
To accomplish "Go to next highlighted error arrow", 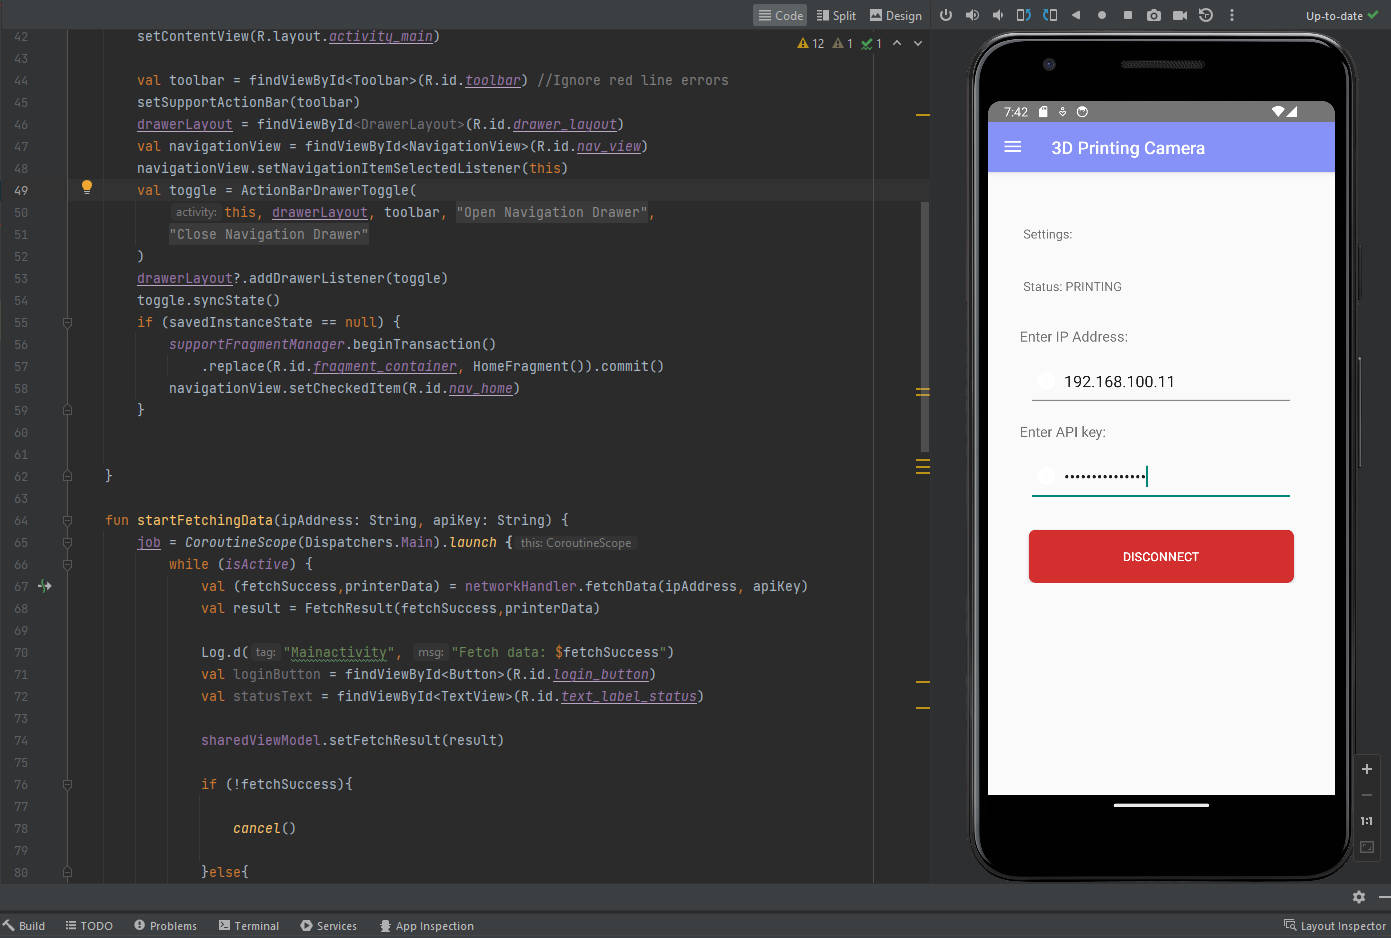I will pyautogui.click(x=918, y=43).
